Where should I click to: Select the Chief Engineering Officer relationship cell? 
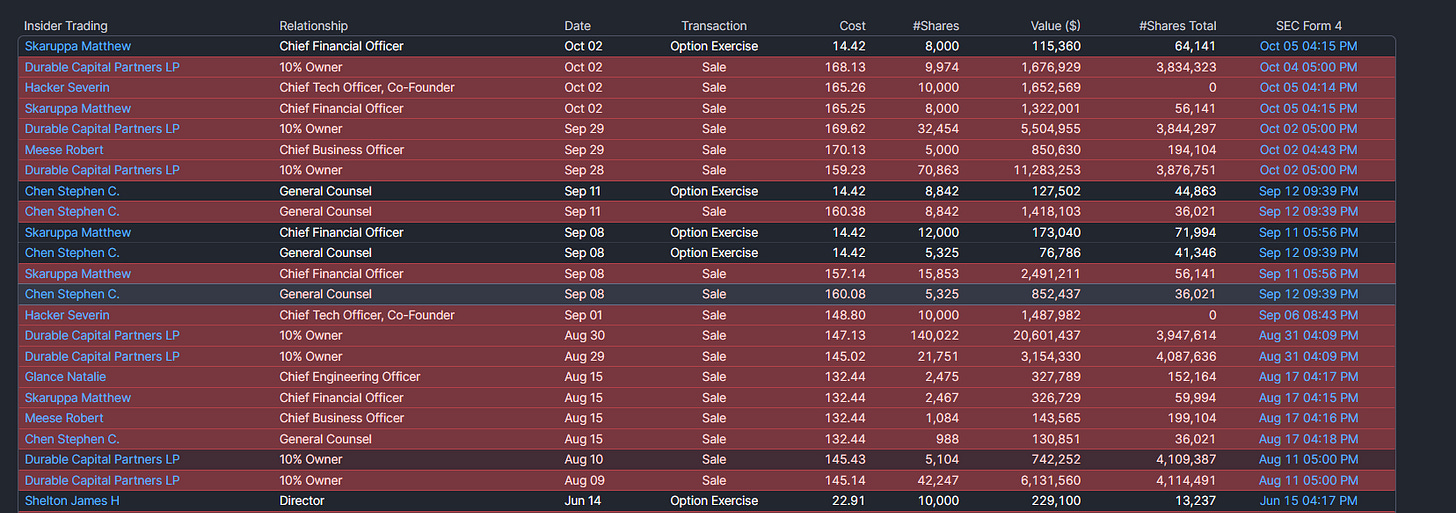click(x=350, y=377)
